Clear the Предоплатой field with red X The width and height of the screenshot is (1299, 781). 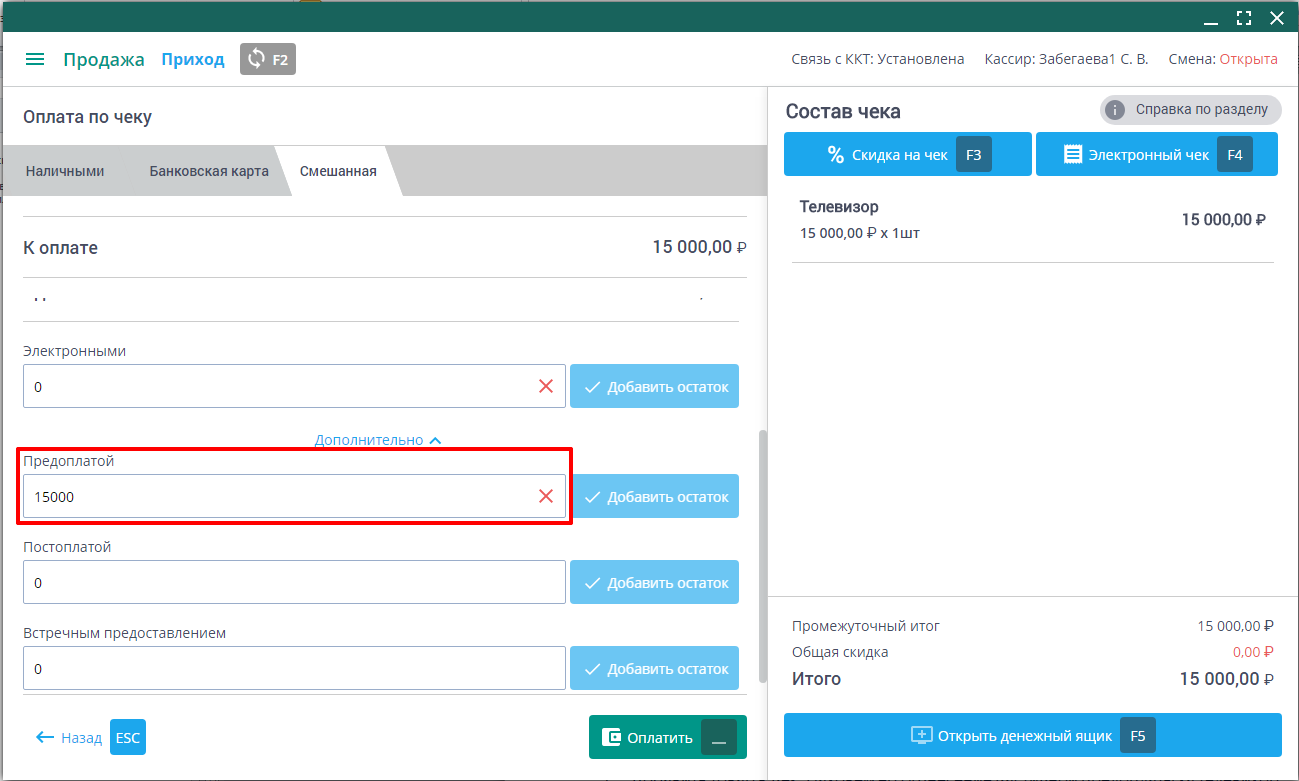pos(546,496)
